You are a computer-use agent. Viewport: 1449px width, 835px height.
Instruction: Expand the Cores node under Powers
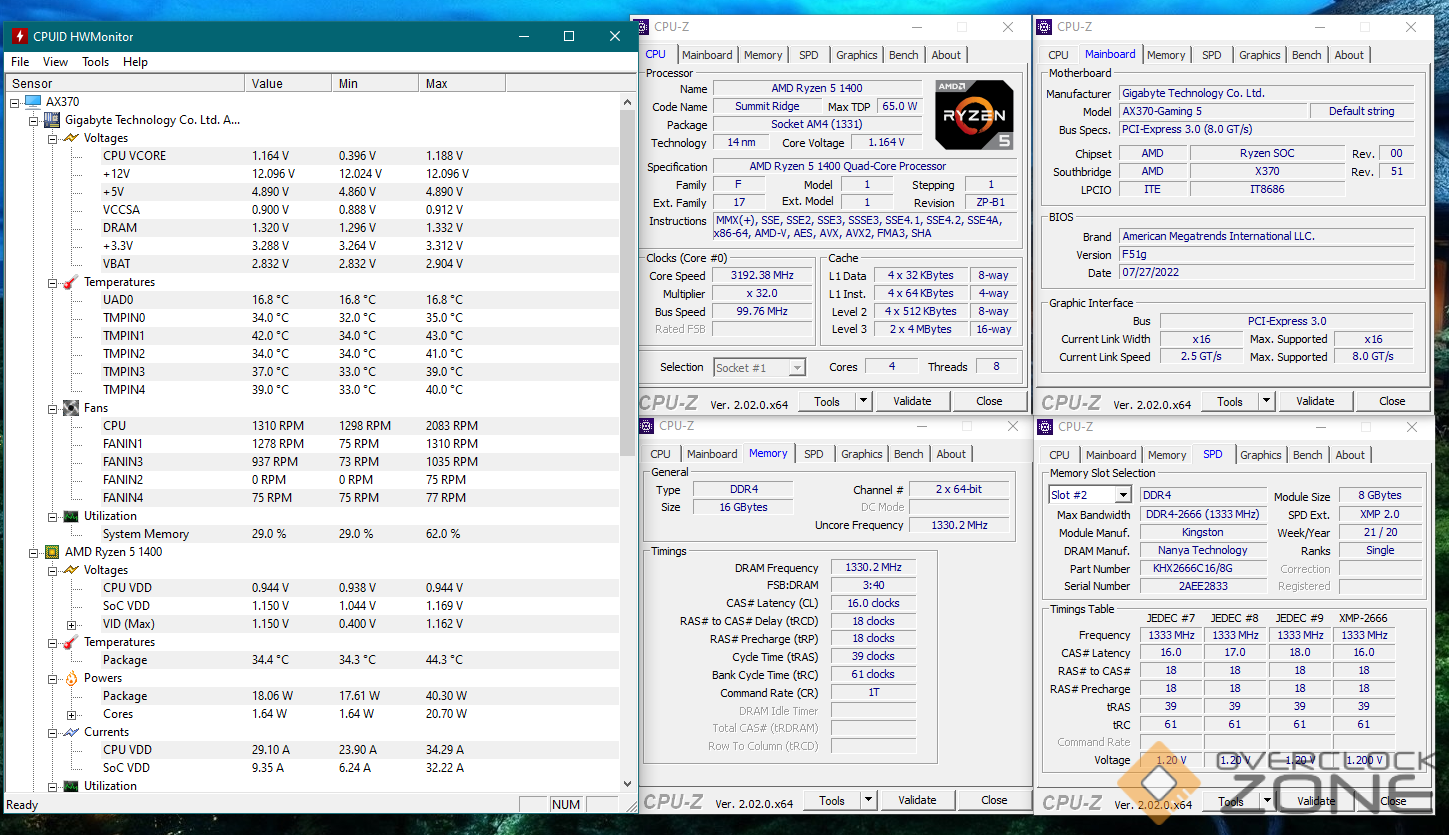coord(71,714)
